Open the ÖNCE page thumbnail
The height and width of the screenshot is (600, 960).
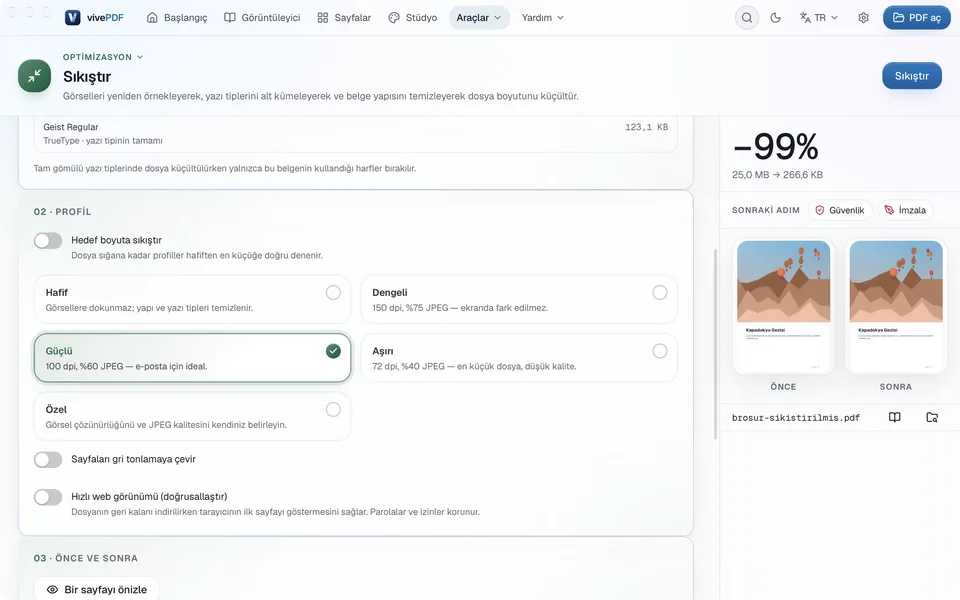[784, 306]
